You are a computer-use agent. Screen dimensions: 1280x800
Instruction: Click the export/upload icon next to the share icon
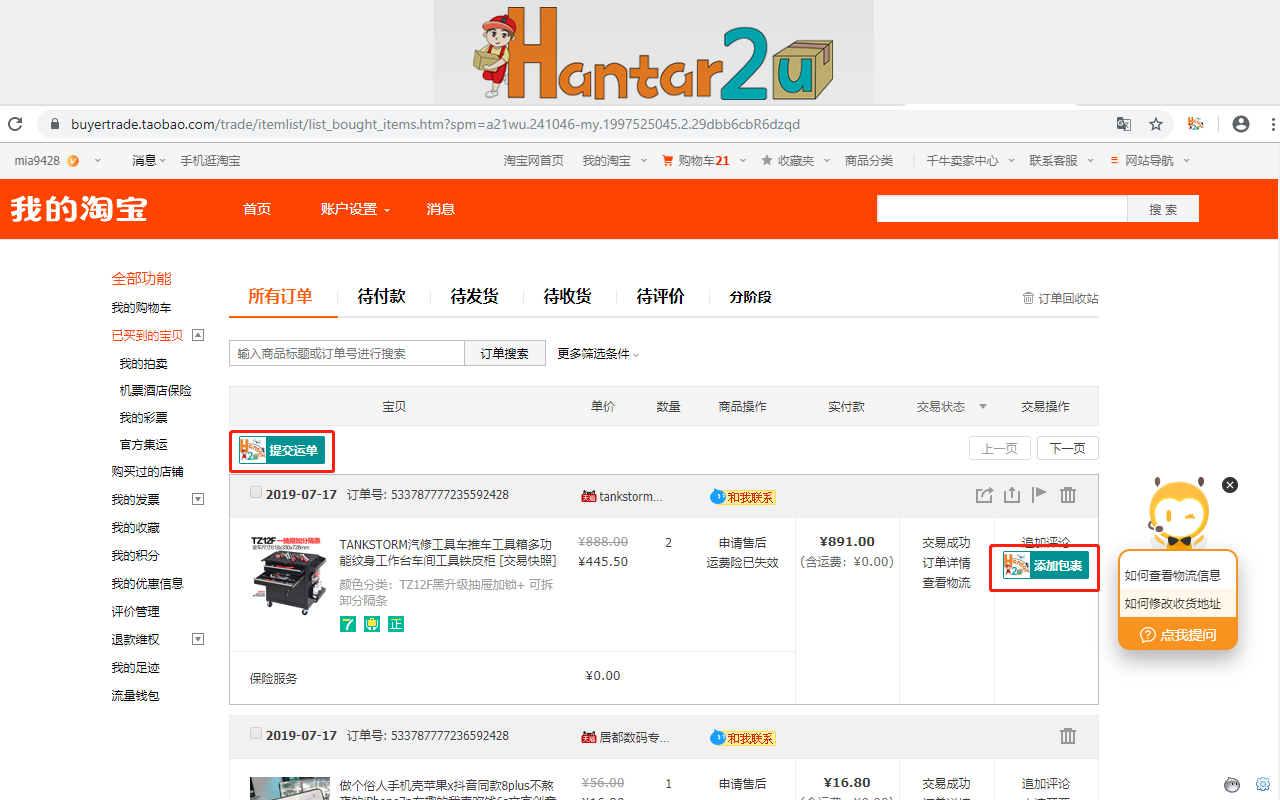1012,494
